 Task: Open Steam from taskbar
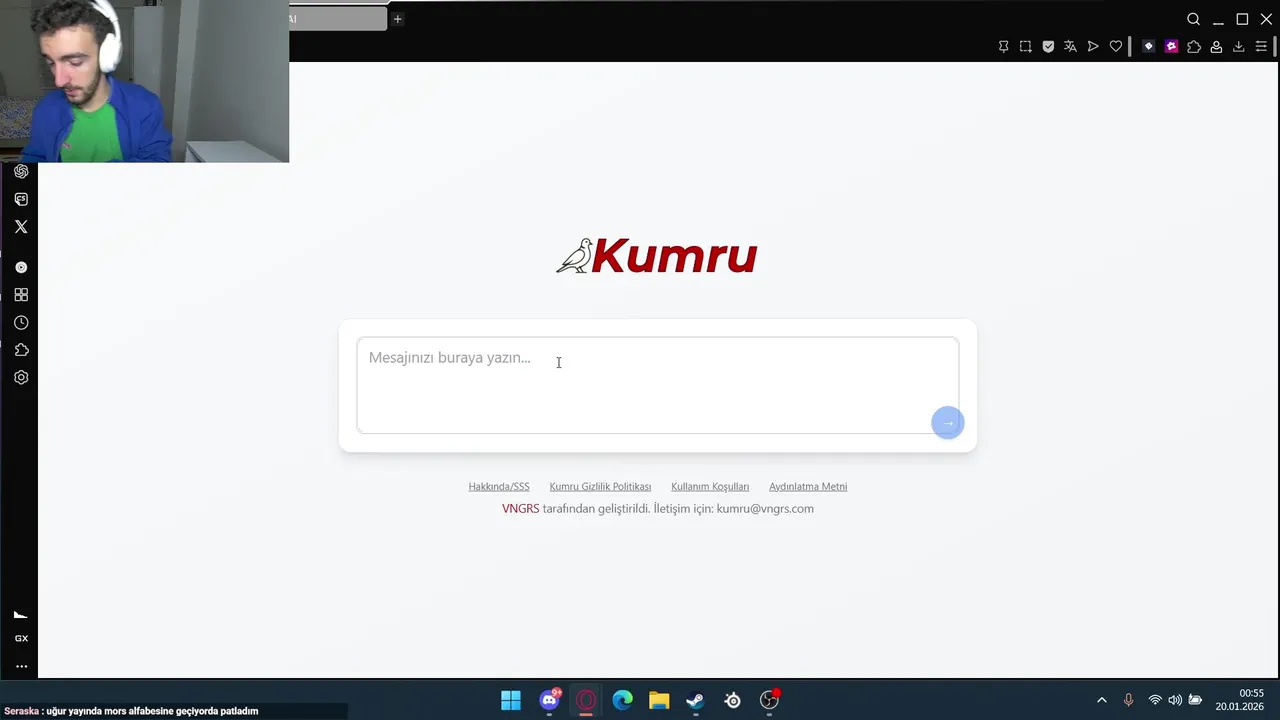[x=695, y=700]
